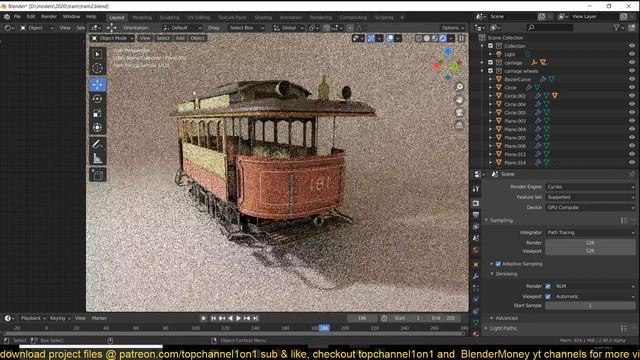The width and height of the screenshot is (640, 360).
Task: Hide the carriage collection in outliner
Action: coord(632,62)
